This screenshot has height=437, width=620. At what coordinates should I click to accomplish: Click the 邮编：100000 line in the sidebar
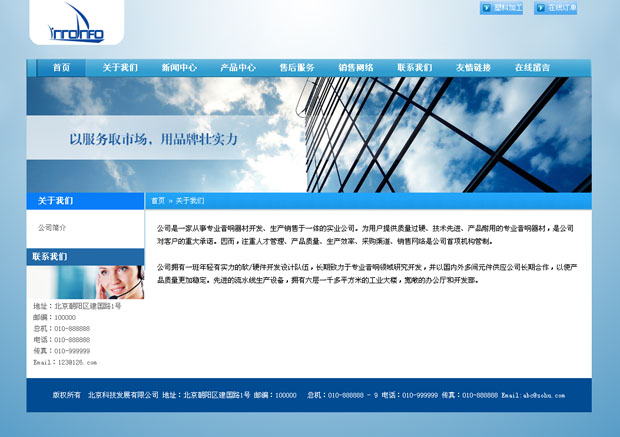click(x=55, y=317)
